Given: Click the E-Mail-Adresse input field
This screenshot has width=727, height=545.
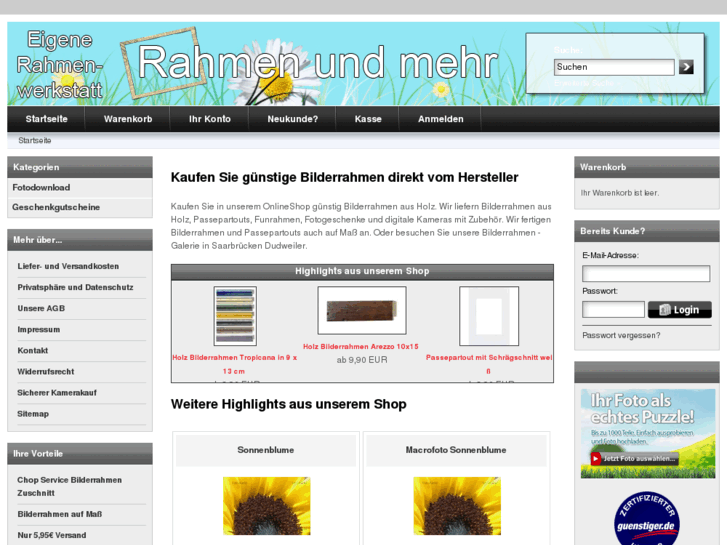Looking at the screenshot, I should tap(646, 274).
